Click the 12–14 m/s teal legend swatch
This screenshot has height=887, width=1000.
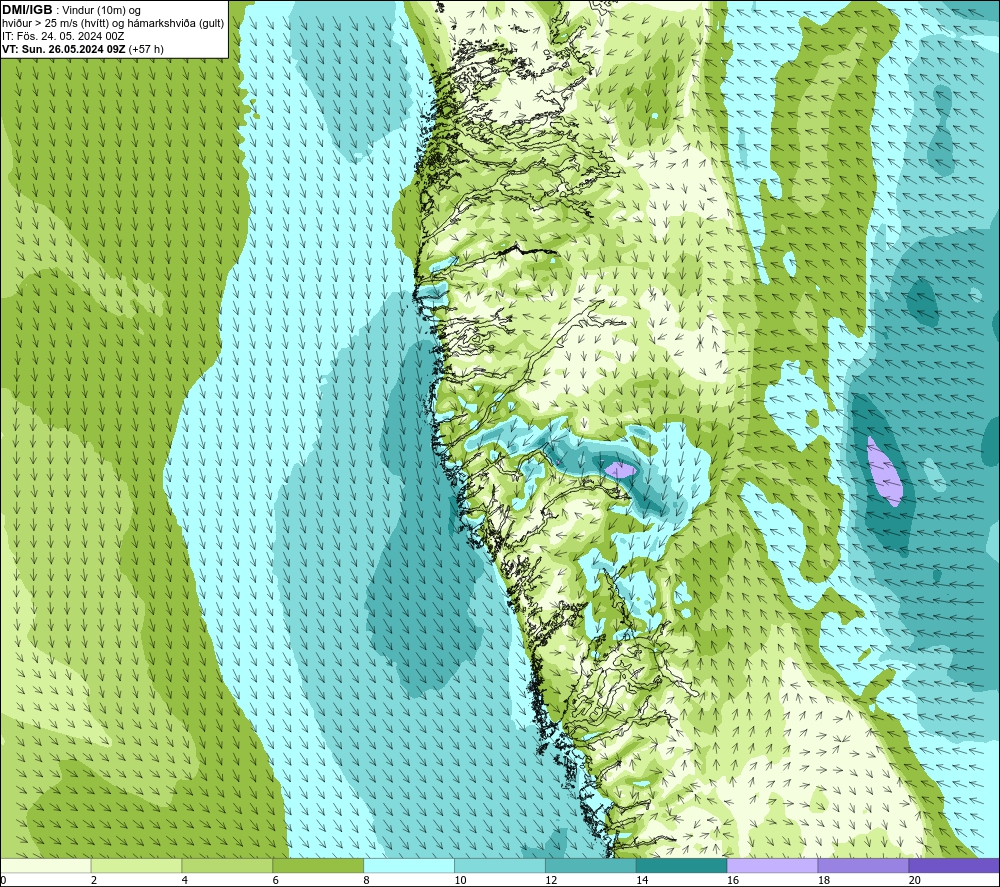(591, 865)
